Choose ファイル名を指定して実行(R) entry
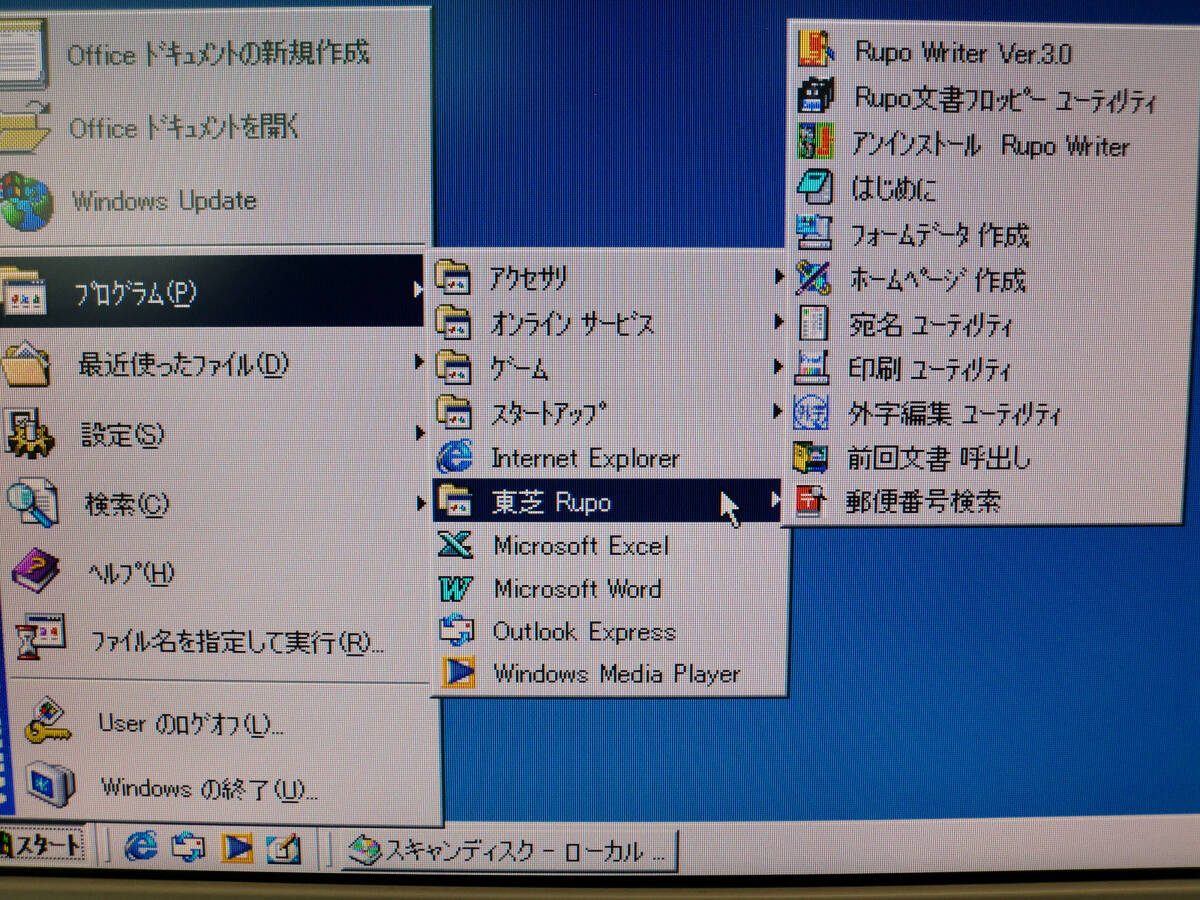 (x=218, y=640)
